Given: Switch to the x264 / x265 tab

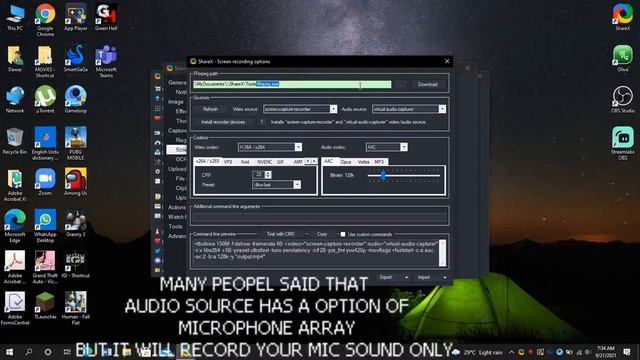Looking at the screenshot, I should 207,161.
